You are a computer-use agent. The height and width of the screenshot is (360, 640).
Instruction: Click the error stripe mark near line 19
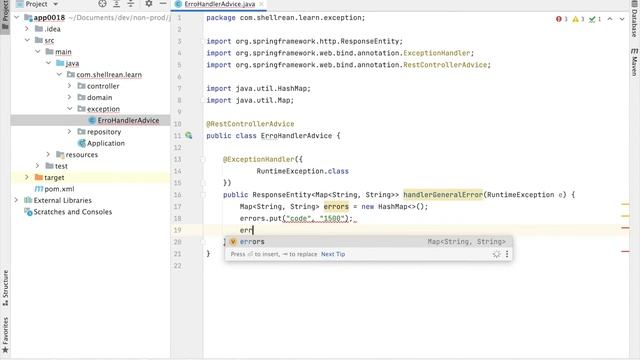(625, 228)
